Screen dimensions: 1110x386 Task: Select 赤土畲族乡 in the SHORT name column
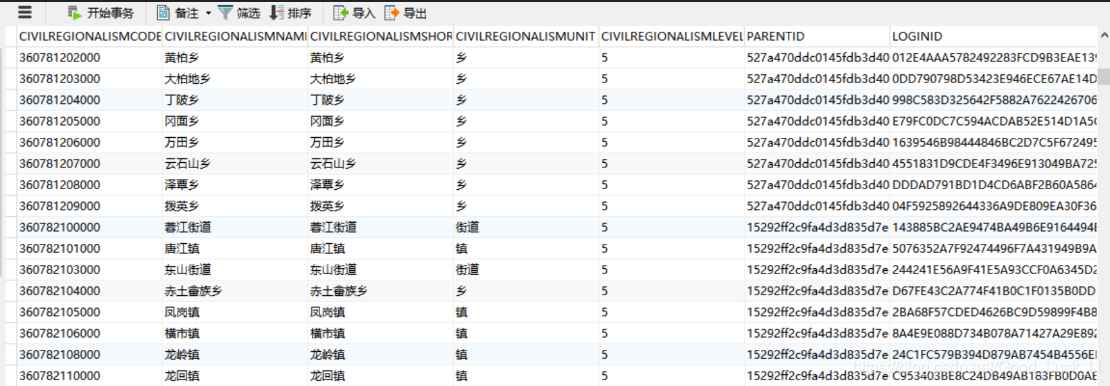click(381, 290)
